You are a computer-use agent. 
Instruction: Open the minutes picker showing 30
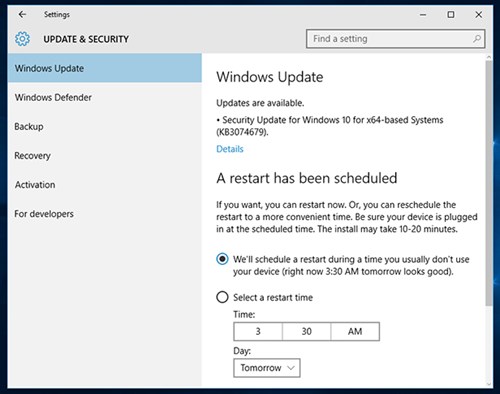tap(307, 331)
